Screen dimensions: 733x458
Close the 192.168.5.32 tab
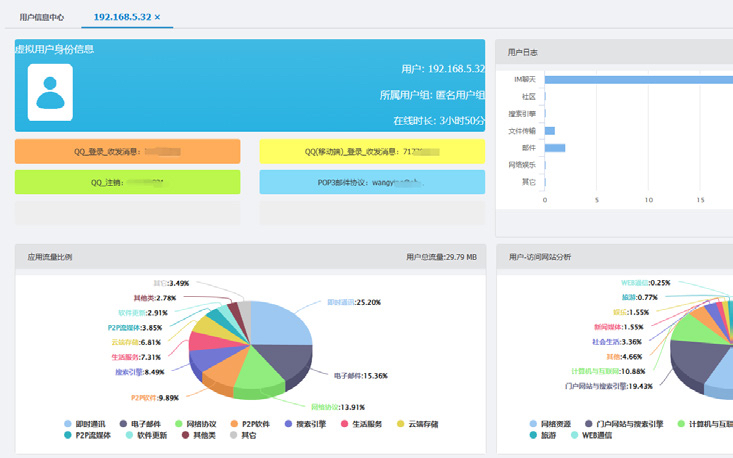pyautogui.click(x=157, y=18)
